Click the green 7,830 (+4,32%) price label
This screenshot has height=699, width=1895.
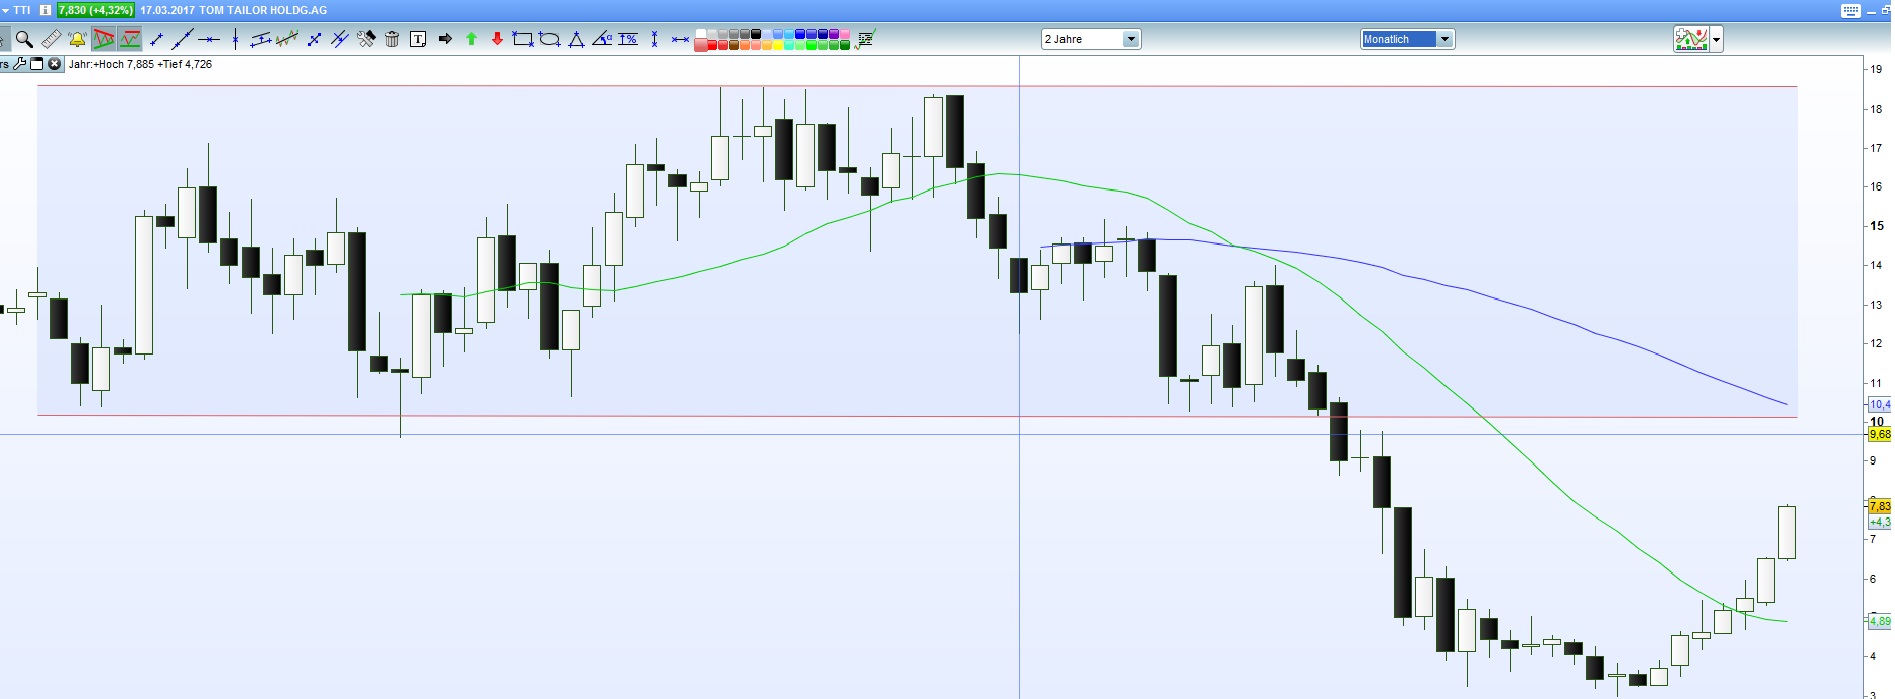95,10
